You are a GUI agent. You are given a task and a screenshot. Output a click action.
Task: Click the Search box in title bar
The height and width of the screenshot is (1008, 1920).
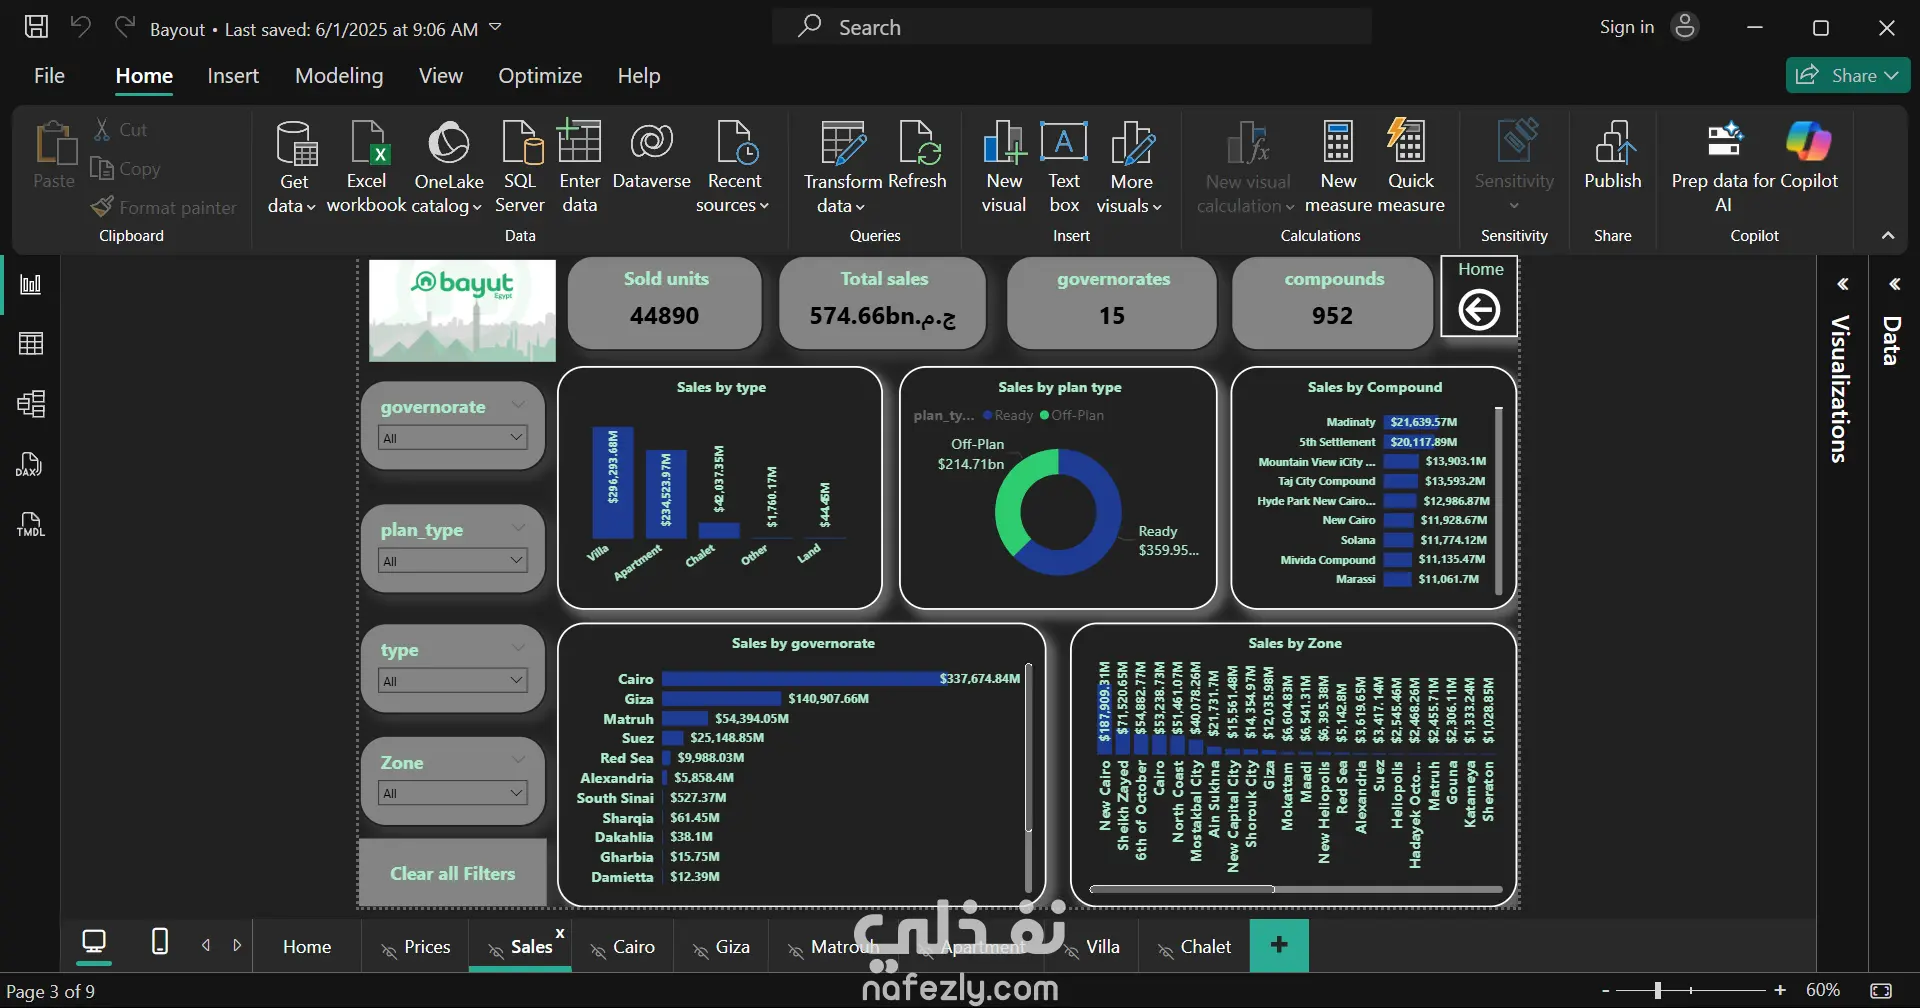point(1072,27)
